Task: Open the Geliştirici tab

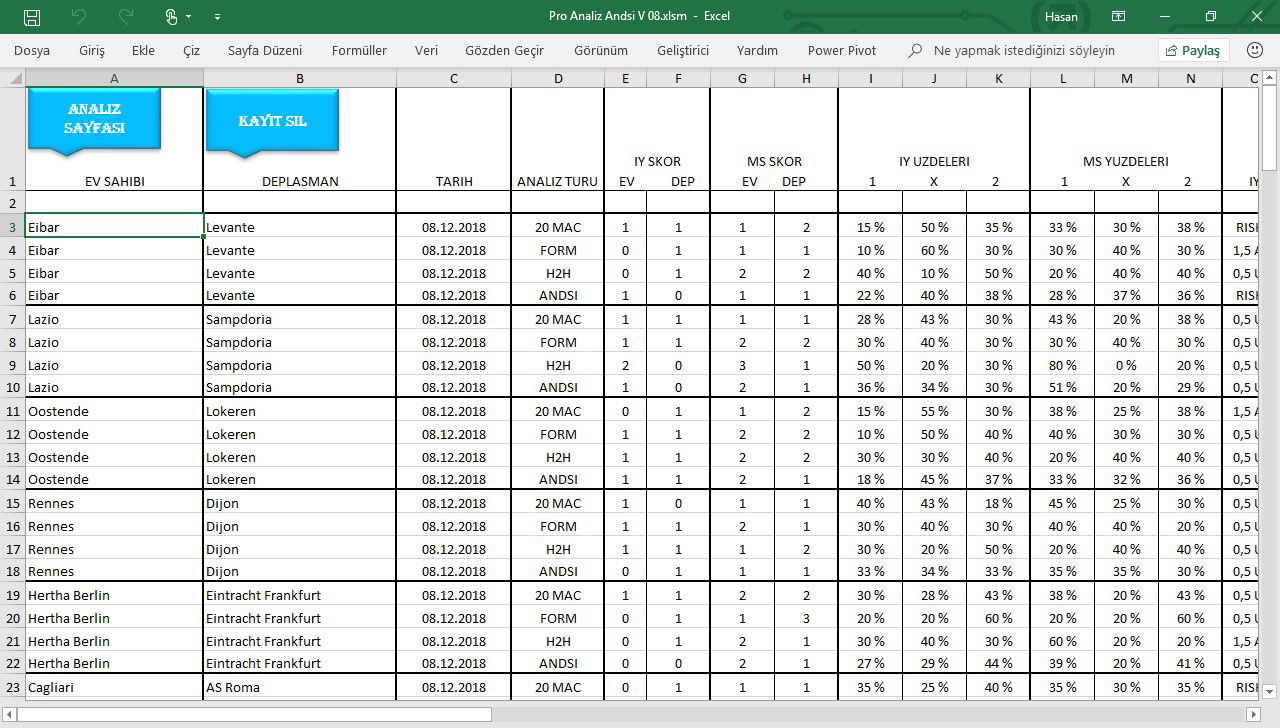Action: (x=683, y=50)
